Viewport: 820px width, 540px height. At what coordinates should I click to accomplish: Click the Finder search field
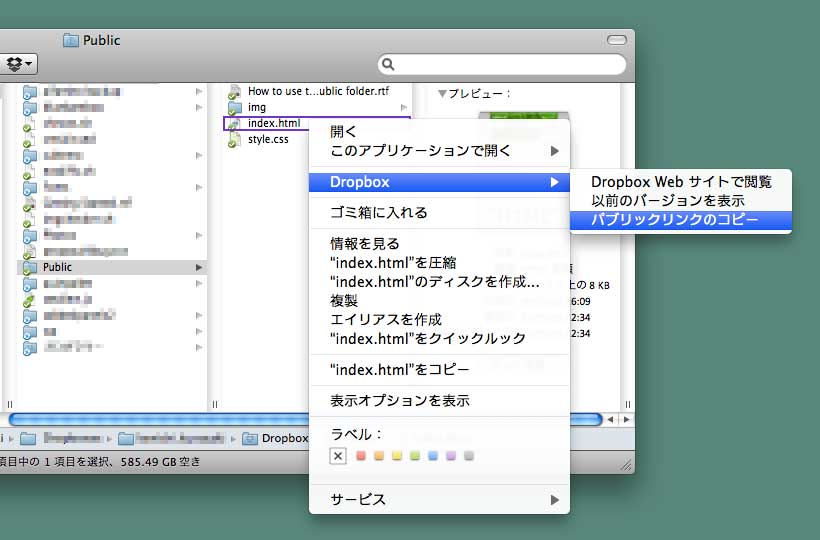[502, 64]
